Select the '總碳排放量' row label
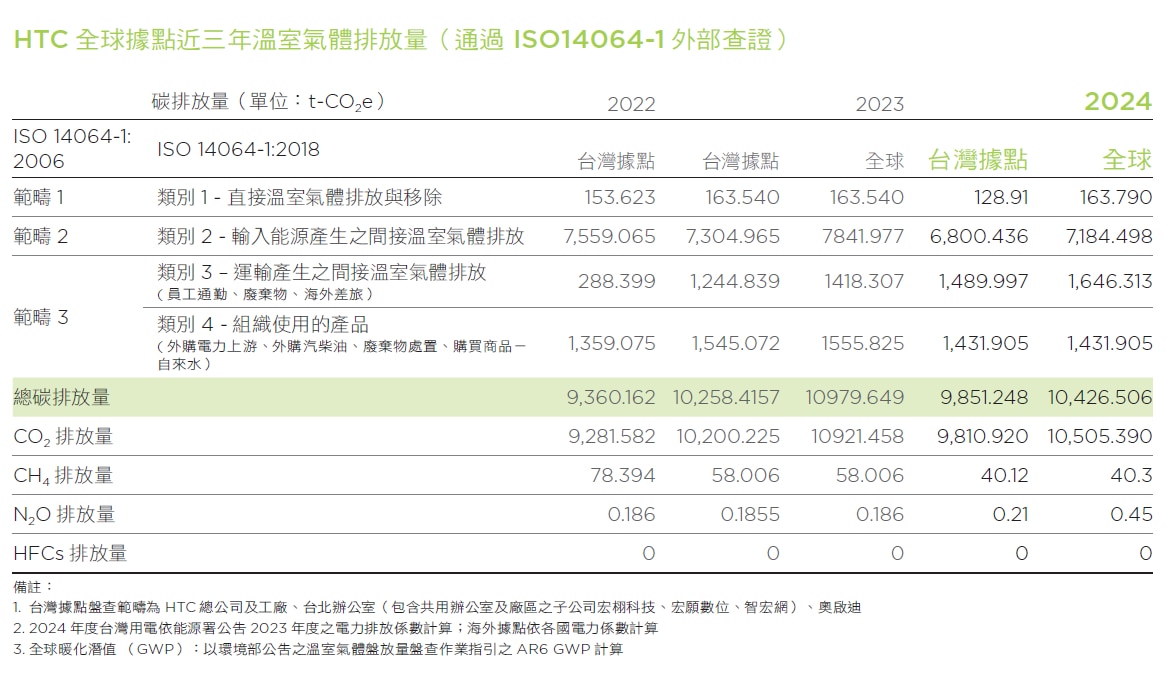This screenshot has width=1174, height=673. 61,398
